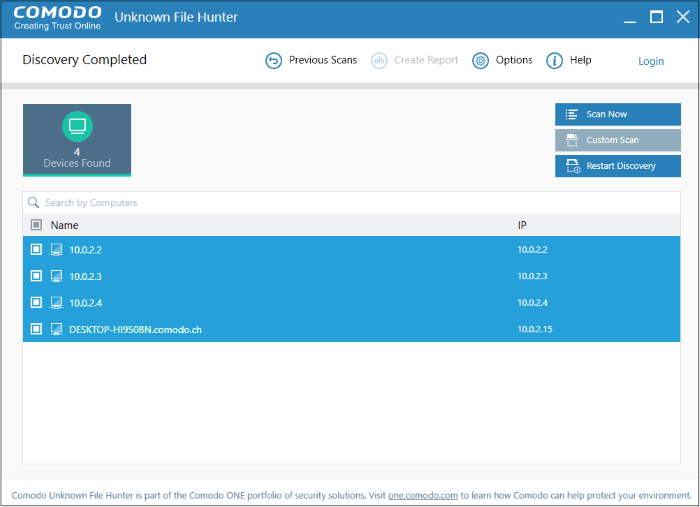Click computer icon beside DESKTOP-HI950BN.comodo.ch
700x507 pixels.
click(56, 329)
